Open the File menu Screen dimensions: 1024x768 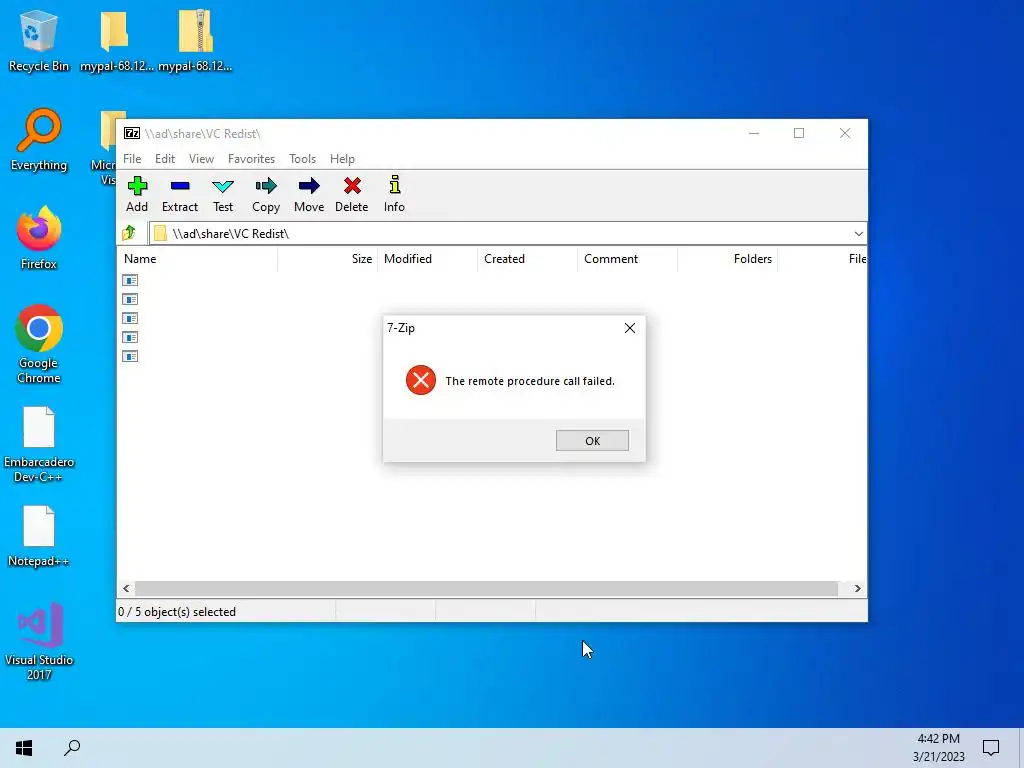click(132, 159)
